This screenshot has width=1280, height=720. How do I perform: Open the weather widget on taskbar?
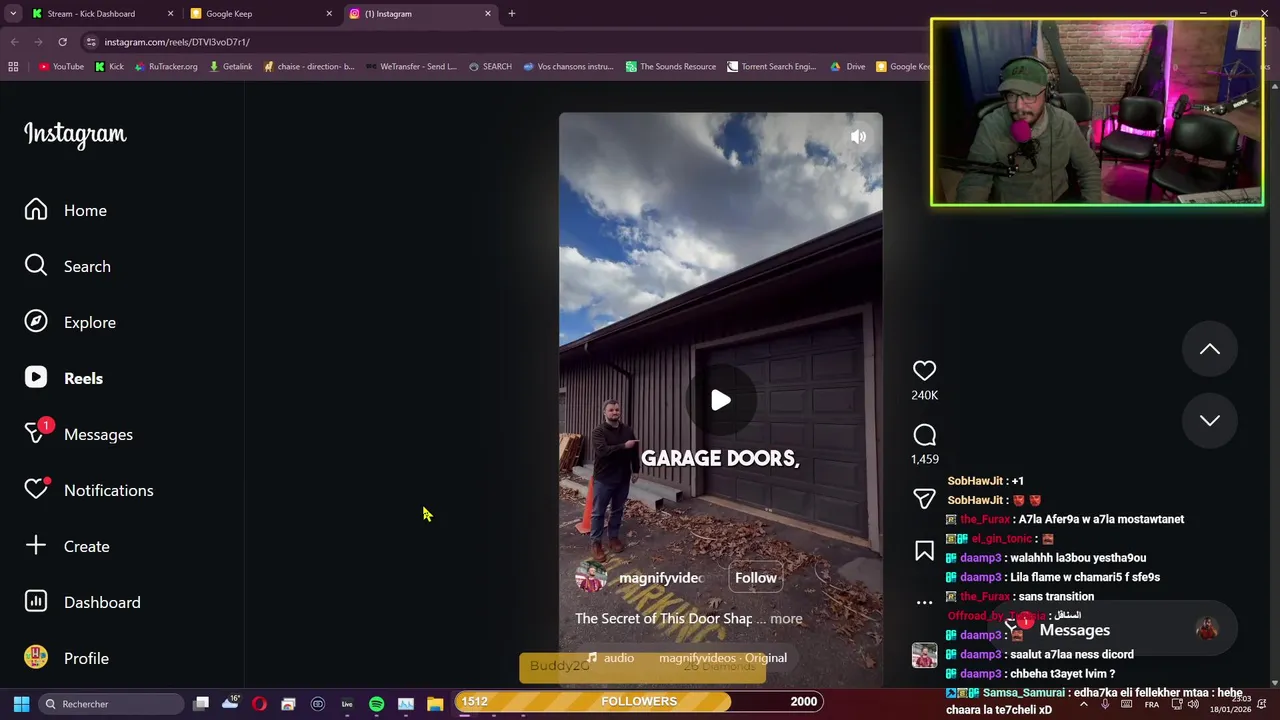231,703
